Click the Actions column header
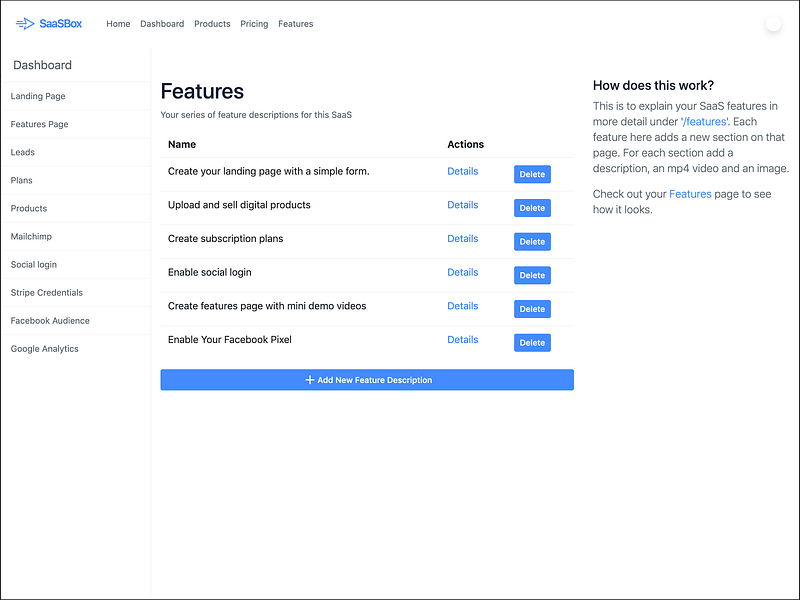Screen dimensions: 800x600 [465, 144]
